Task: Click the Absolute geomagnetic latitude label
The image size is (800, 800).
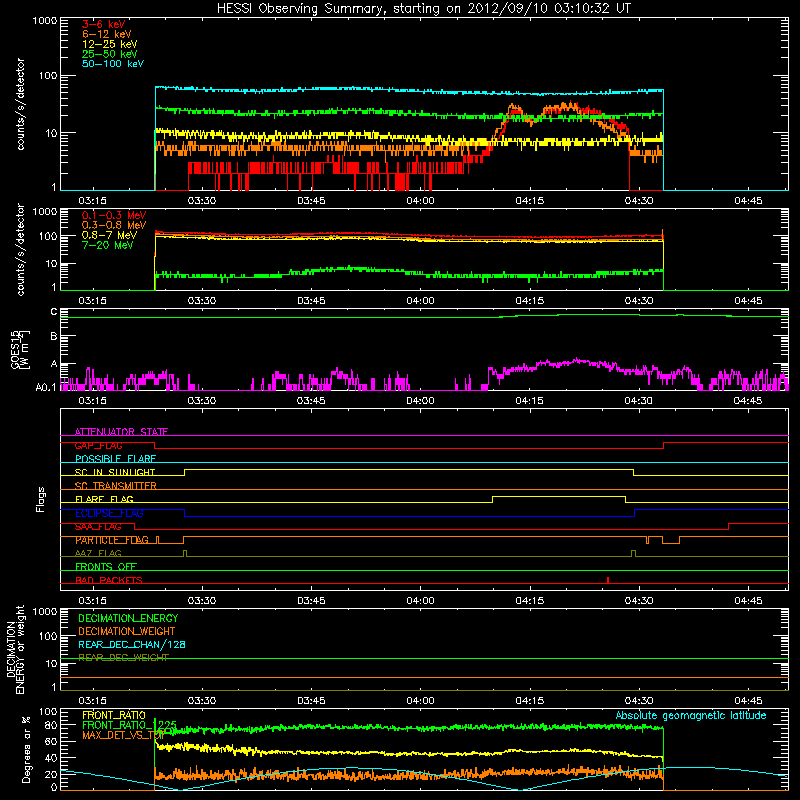Action: (691, 715)
